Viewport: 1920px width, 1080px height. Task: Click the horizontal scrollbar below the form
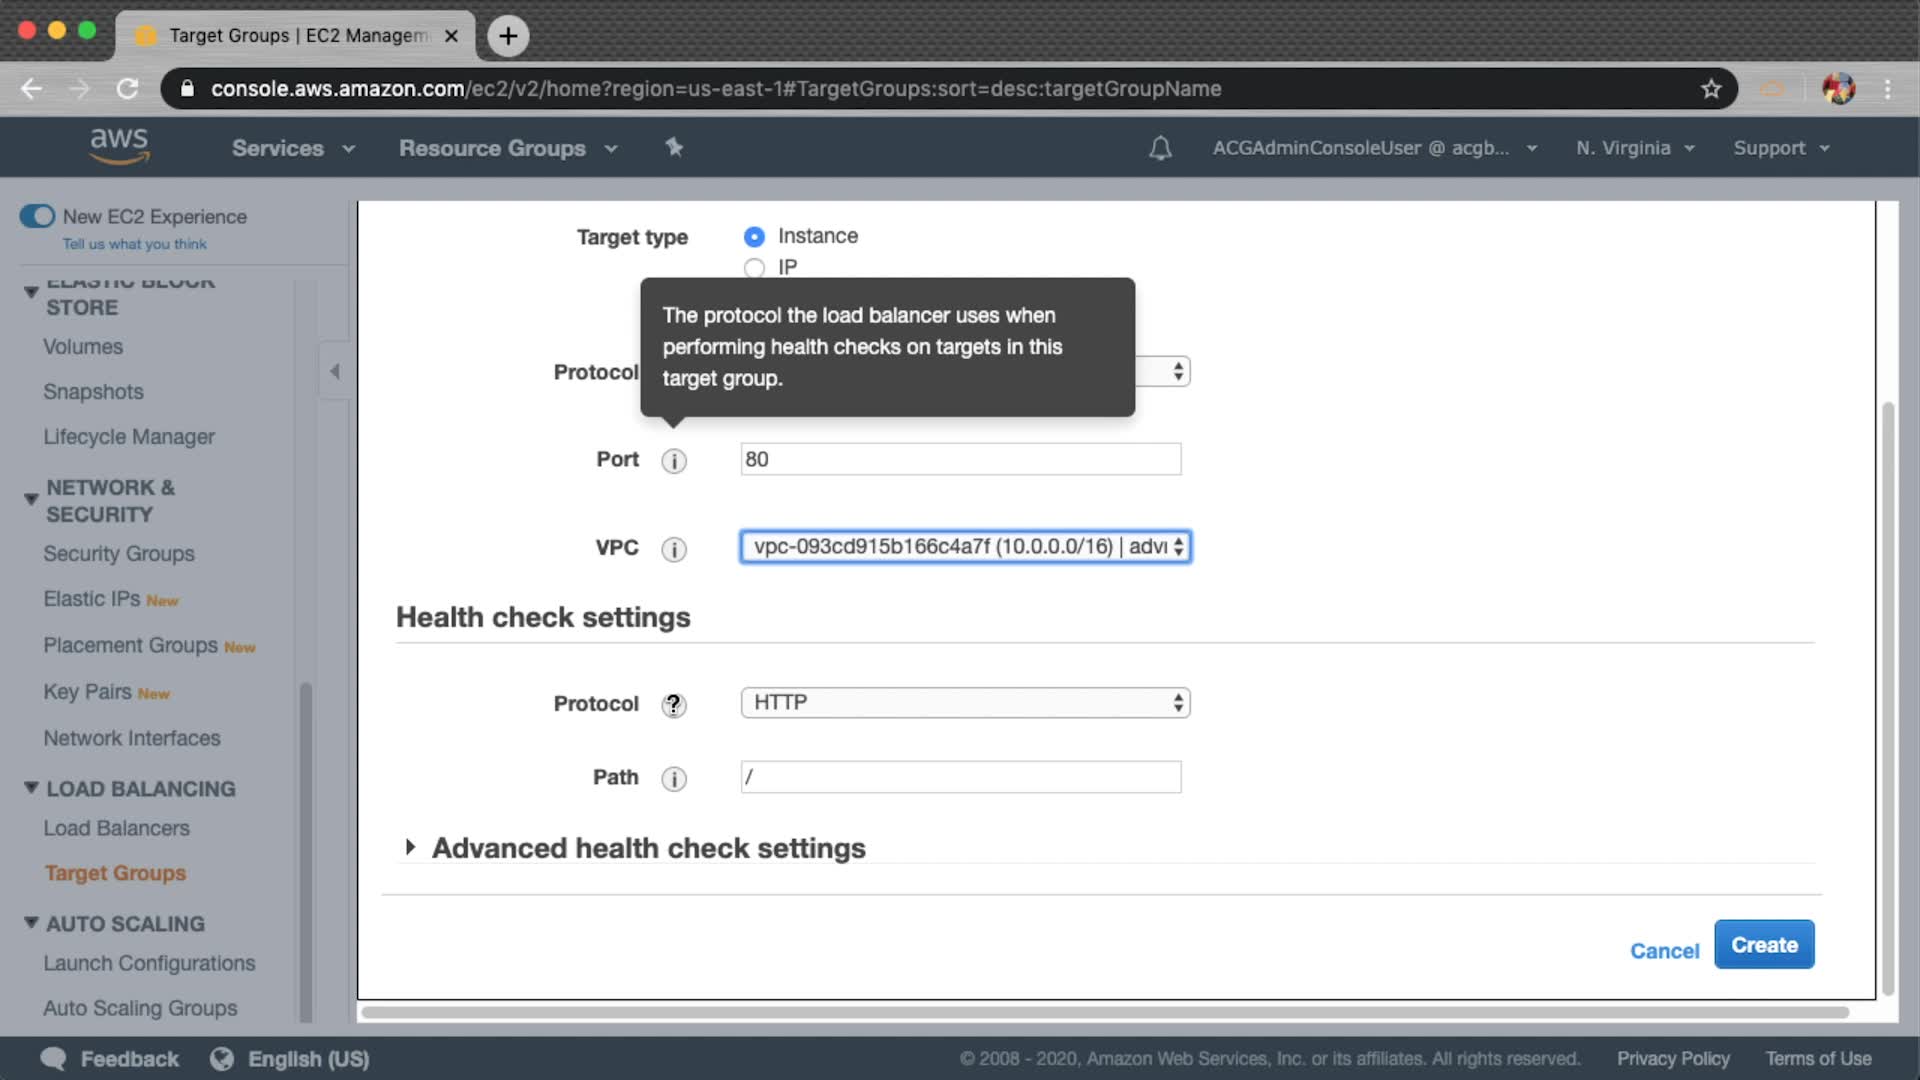(x=1104, y=1013)
